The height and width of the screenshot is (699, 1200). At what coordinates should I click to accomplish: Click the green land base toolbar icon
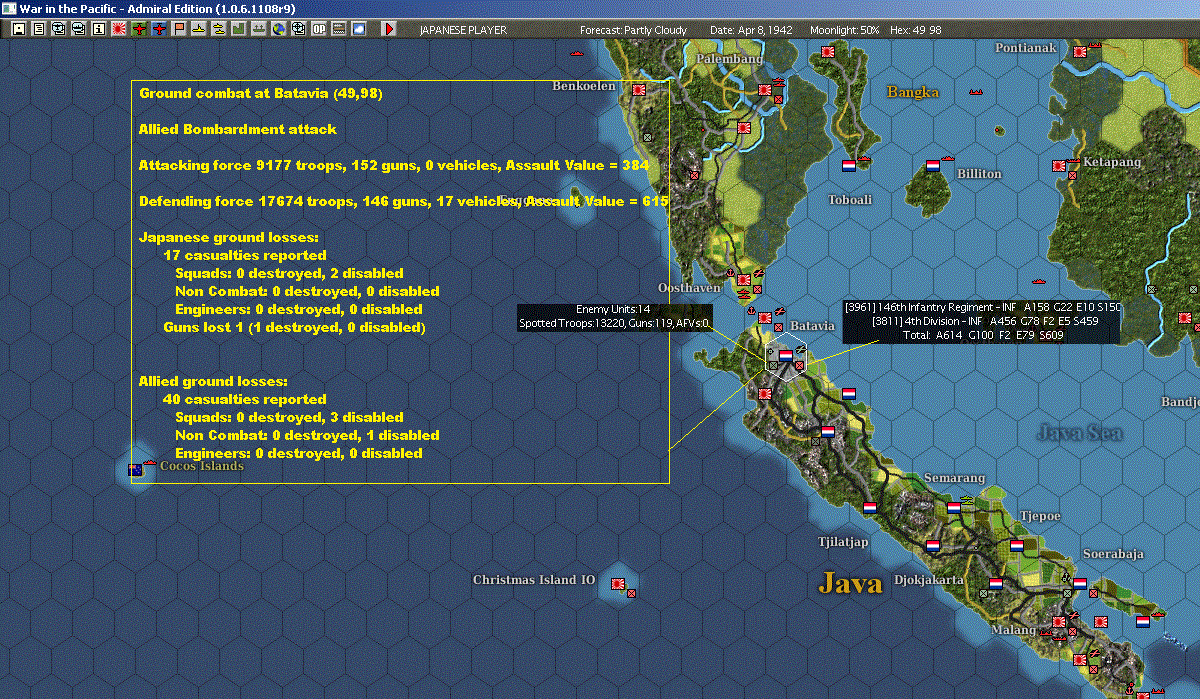239,29
